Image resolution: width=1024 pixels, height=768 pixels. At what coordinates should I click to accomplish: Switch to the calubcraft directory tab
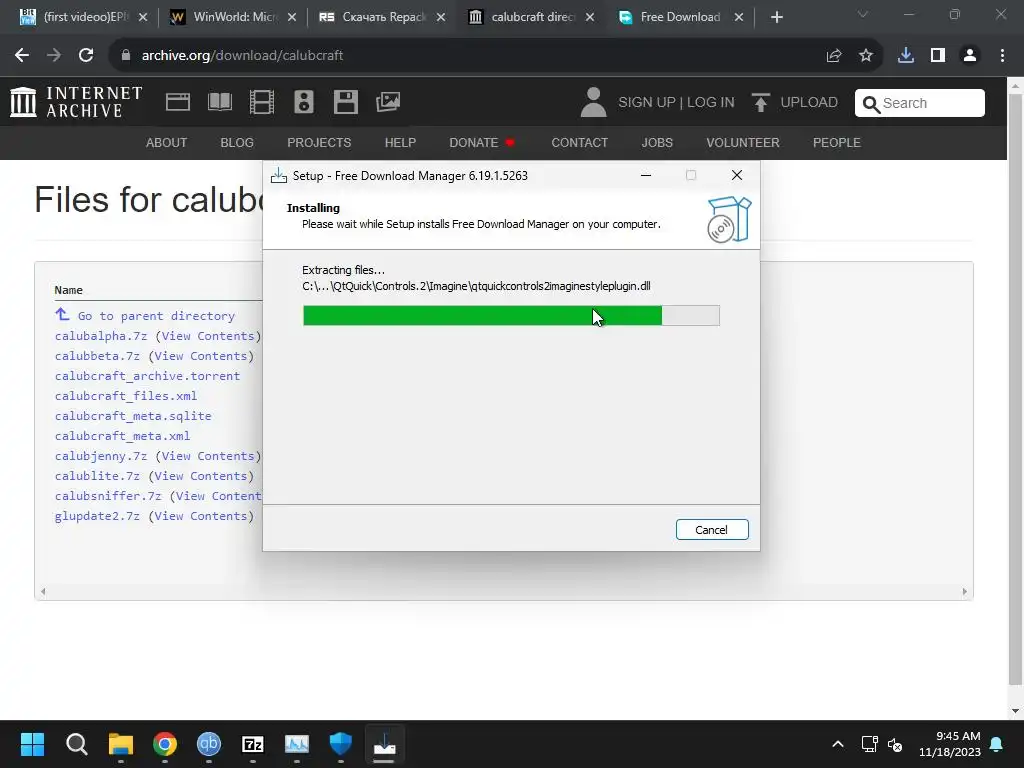(x=531, y=18)
